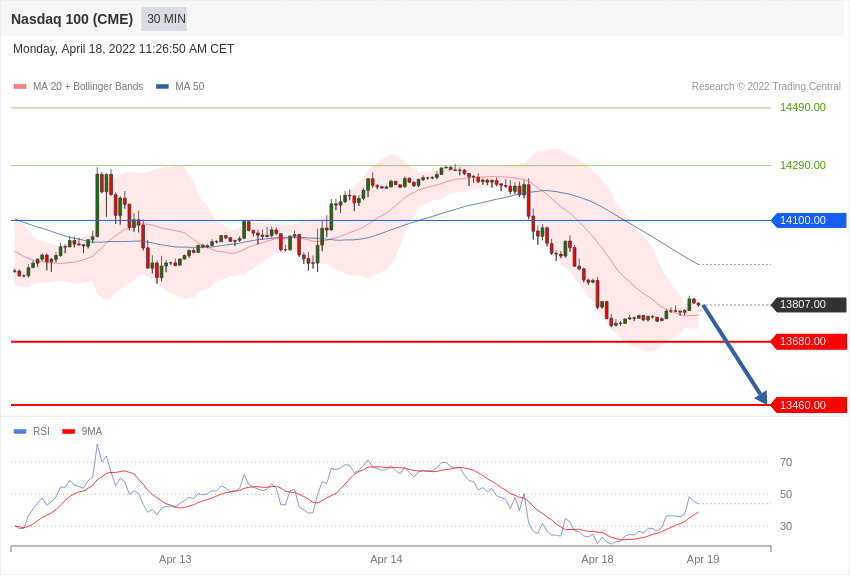Select the Apr 18 date marker
Image resolution: width=850 pixels, height=576 pixels.
(x=597, y=559)
